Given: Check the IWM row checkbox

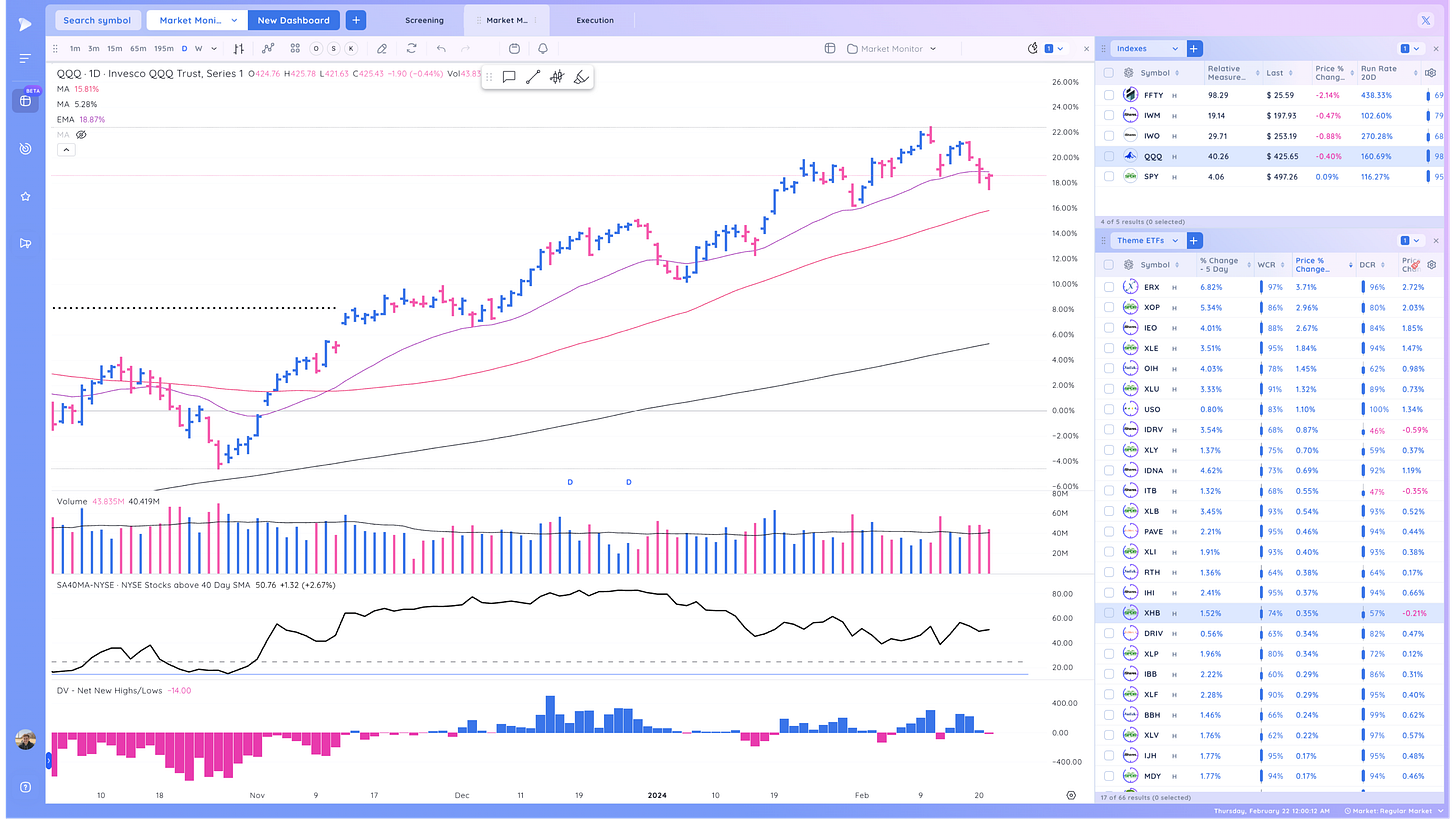Looking at the screenshot, I should click(1109, 115).
